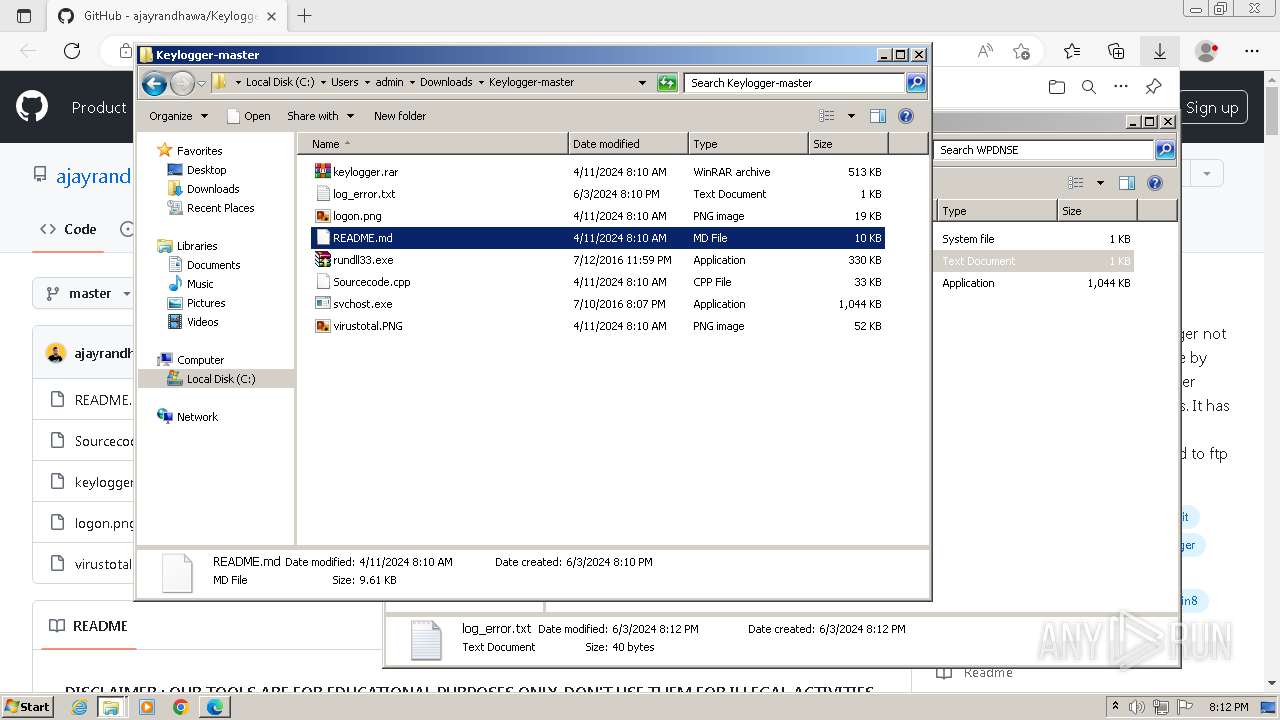Open the browser Downloads icon
The width and height of the screenshot is (1280, 720).
coord(1160,51)
